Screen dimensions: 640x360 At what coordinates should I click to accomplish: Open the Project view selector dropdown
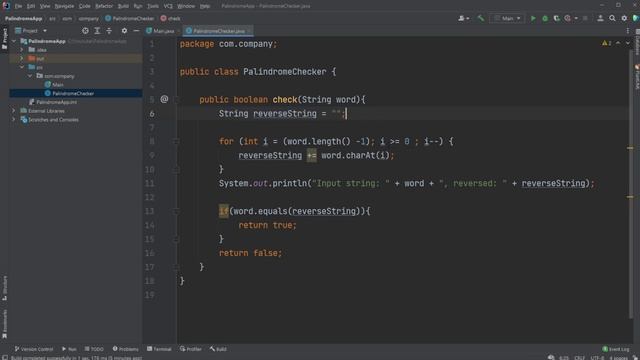[x=31, y=31]
